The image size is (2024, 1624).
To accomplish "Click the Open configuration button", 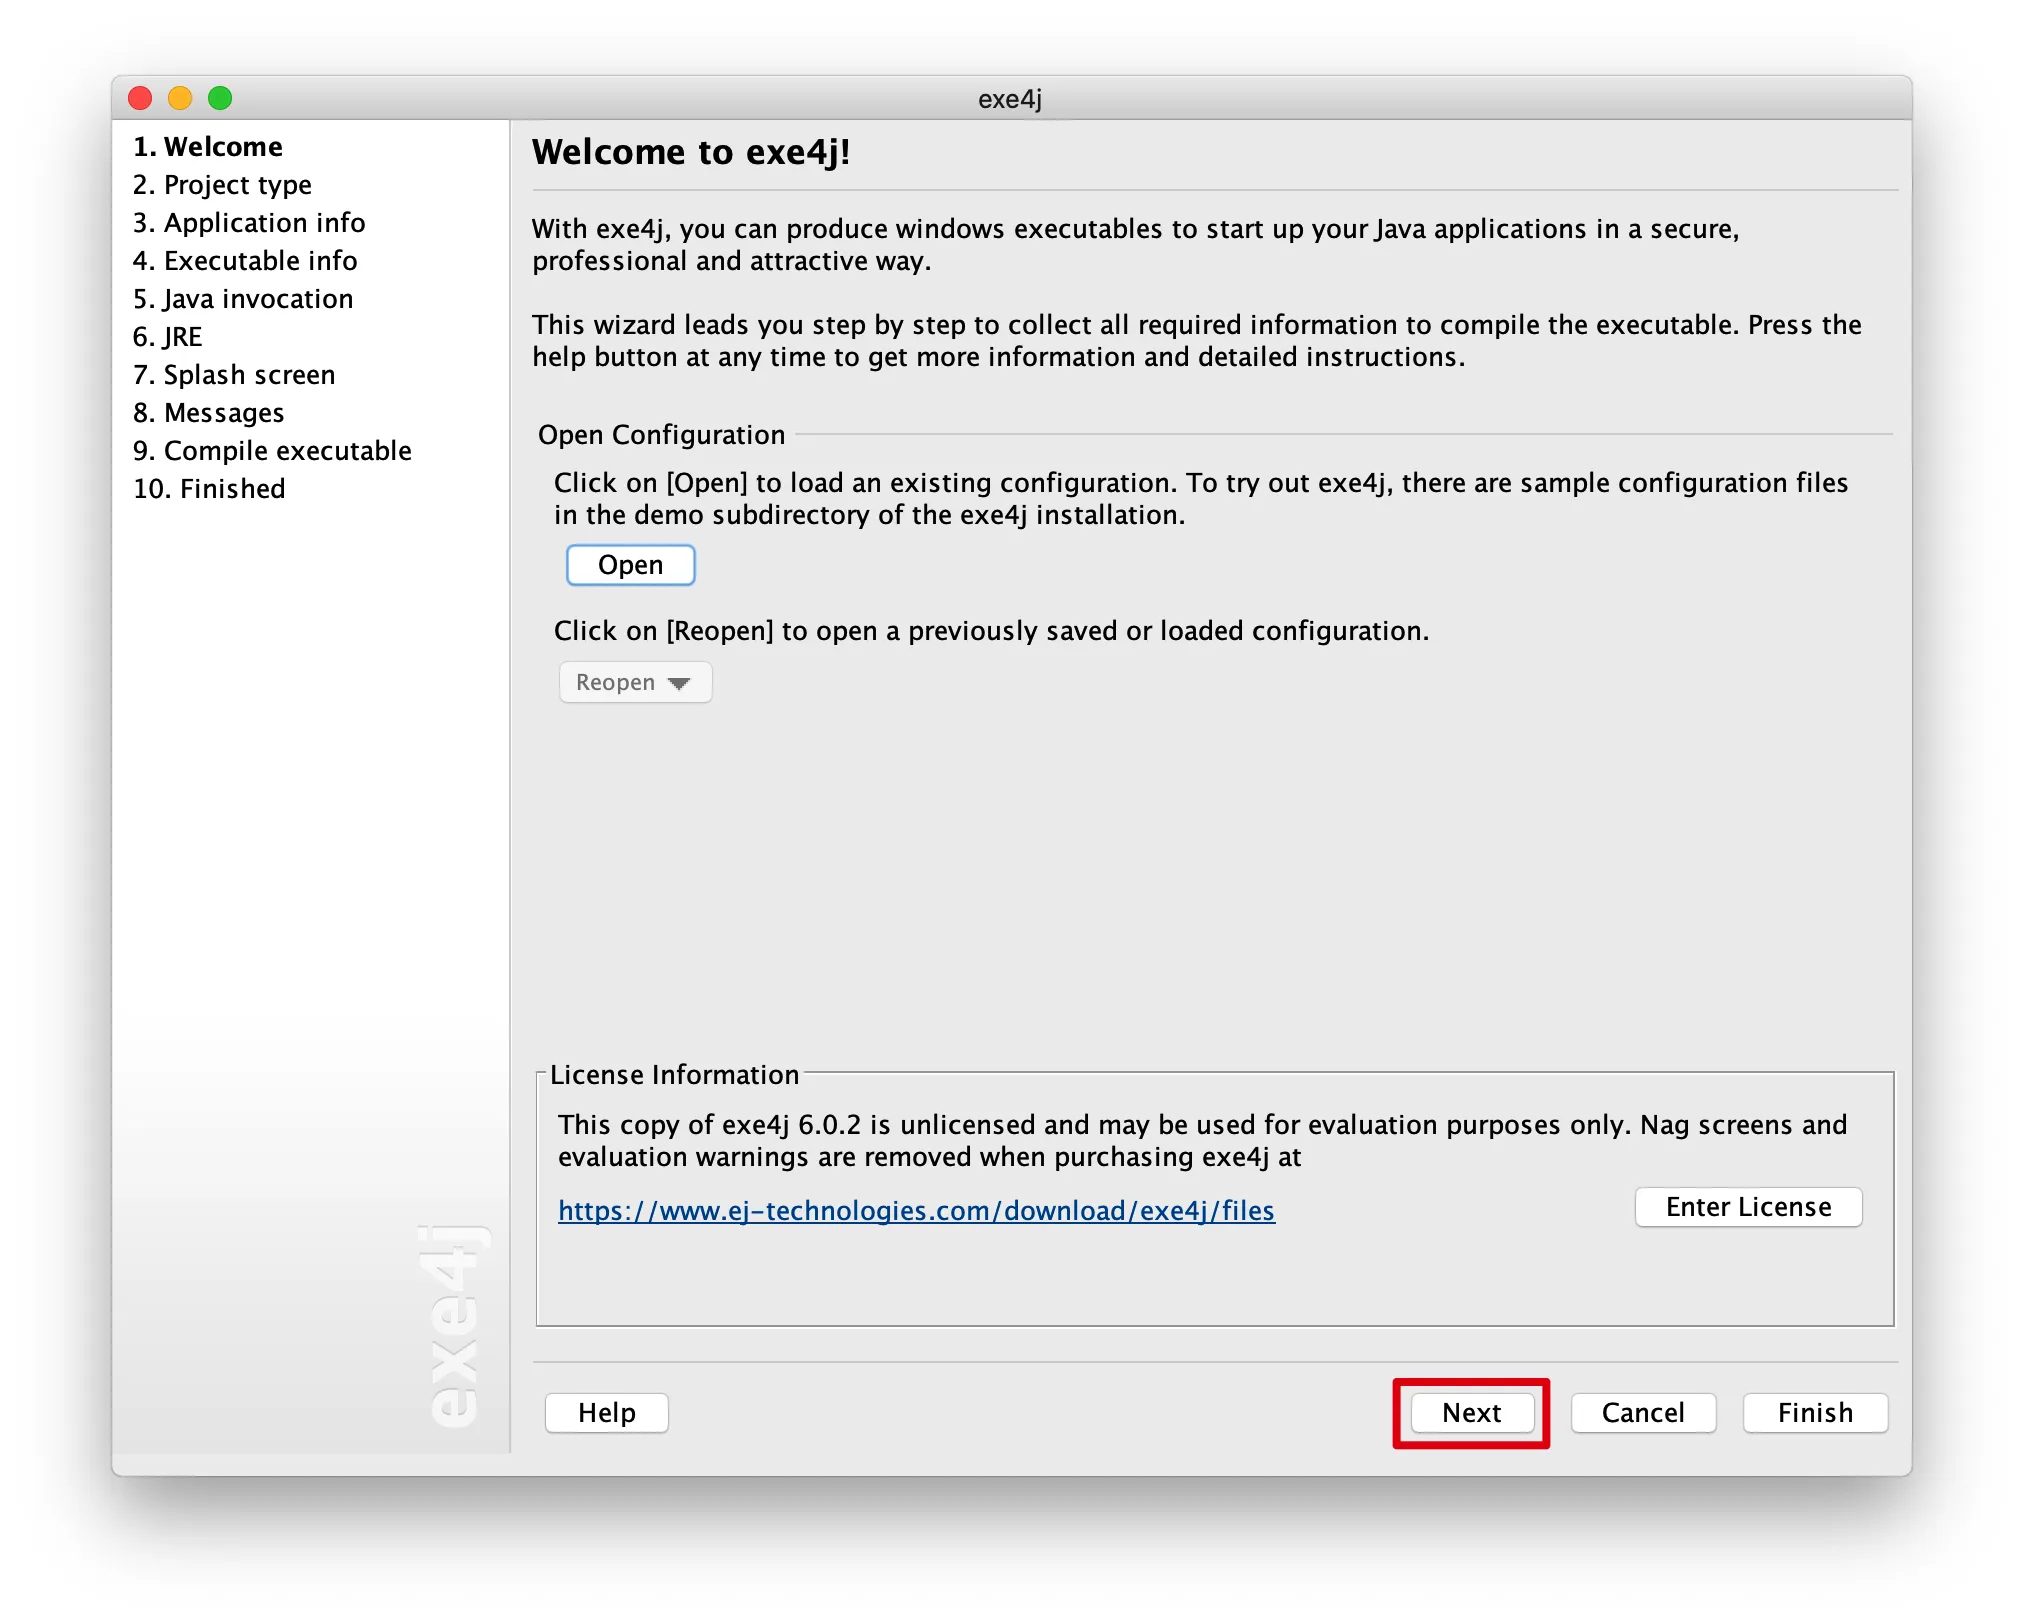I will coord(630,565).
